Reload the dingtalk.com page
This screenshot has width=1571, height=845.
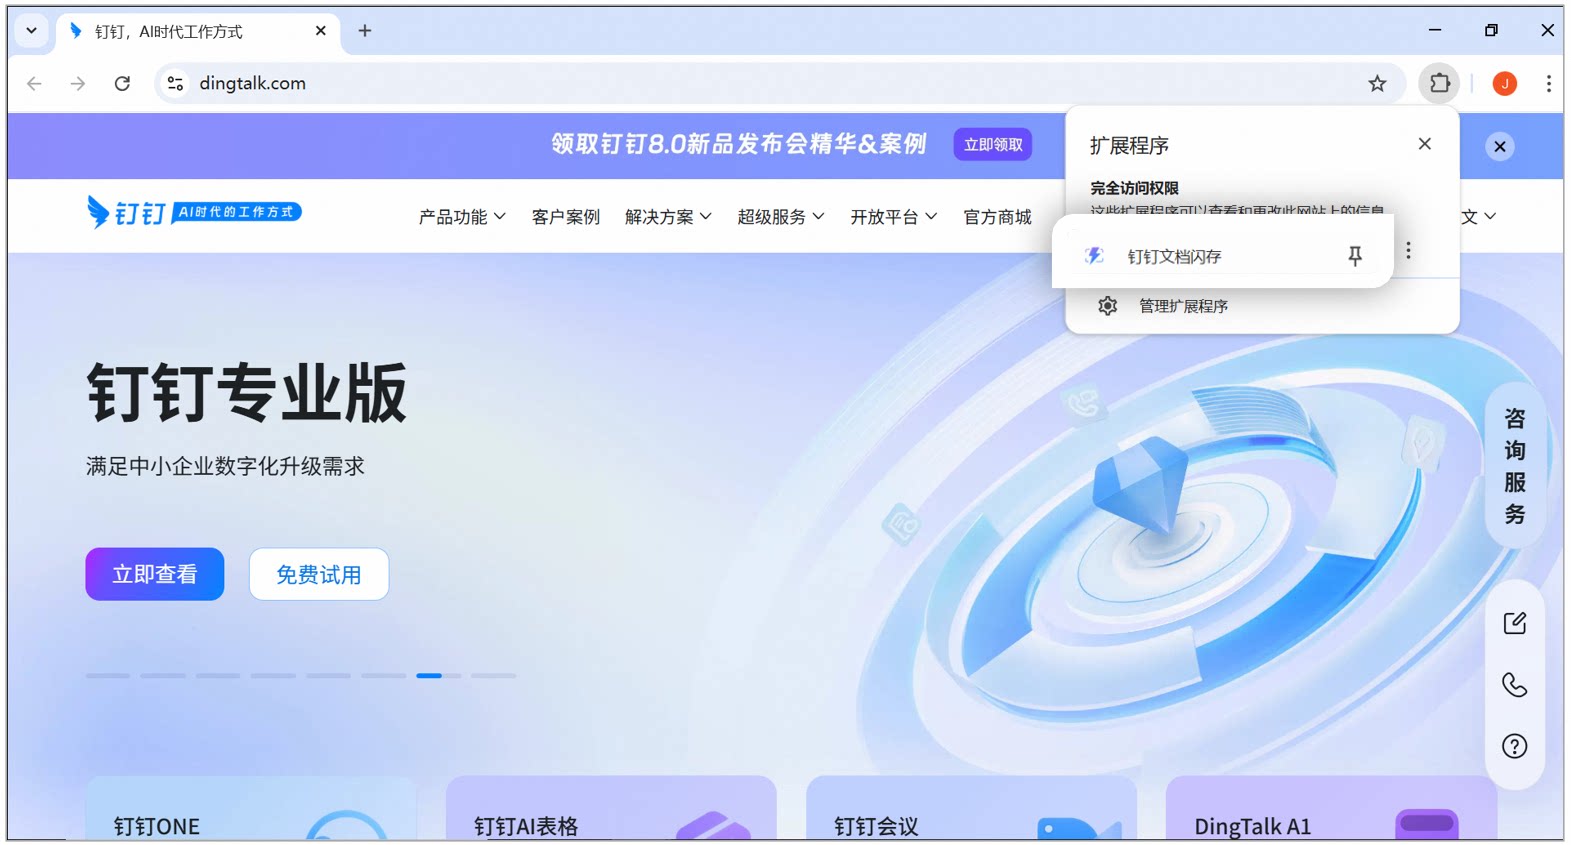(x=122, y=83)
